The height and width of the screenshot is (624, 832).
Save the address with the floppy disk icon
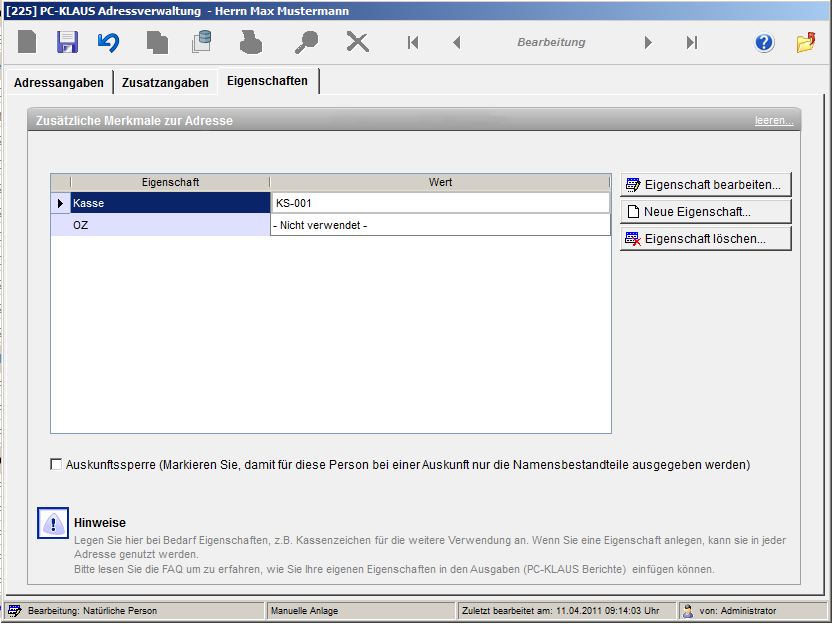67,42
